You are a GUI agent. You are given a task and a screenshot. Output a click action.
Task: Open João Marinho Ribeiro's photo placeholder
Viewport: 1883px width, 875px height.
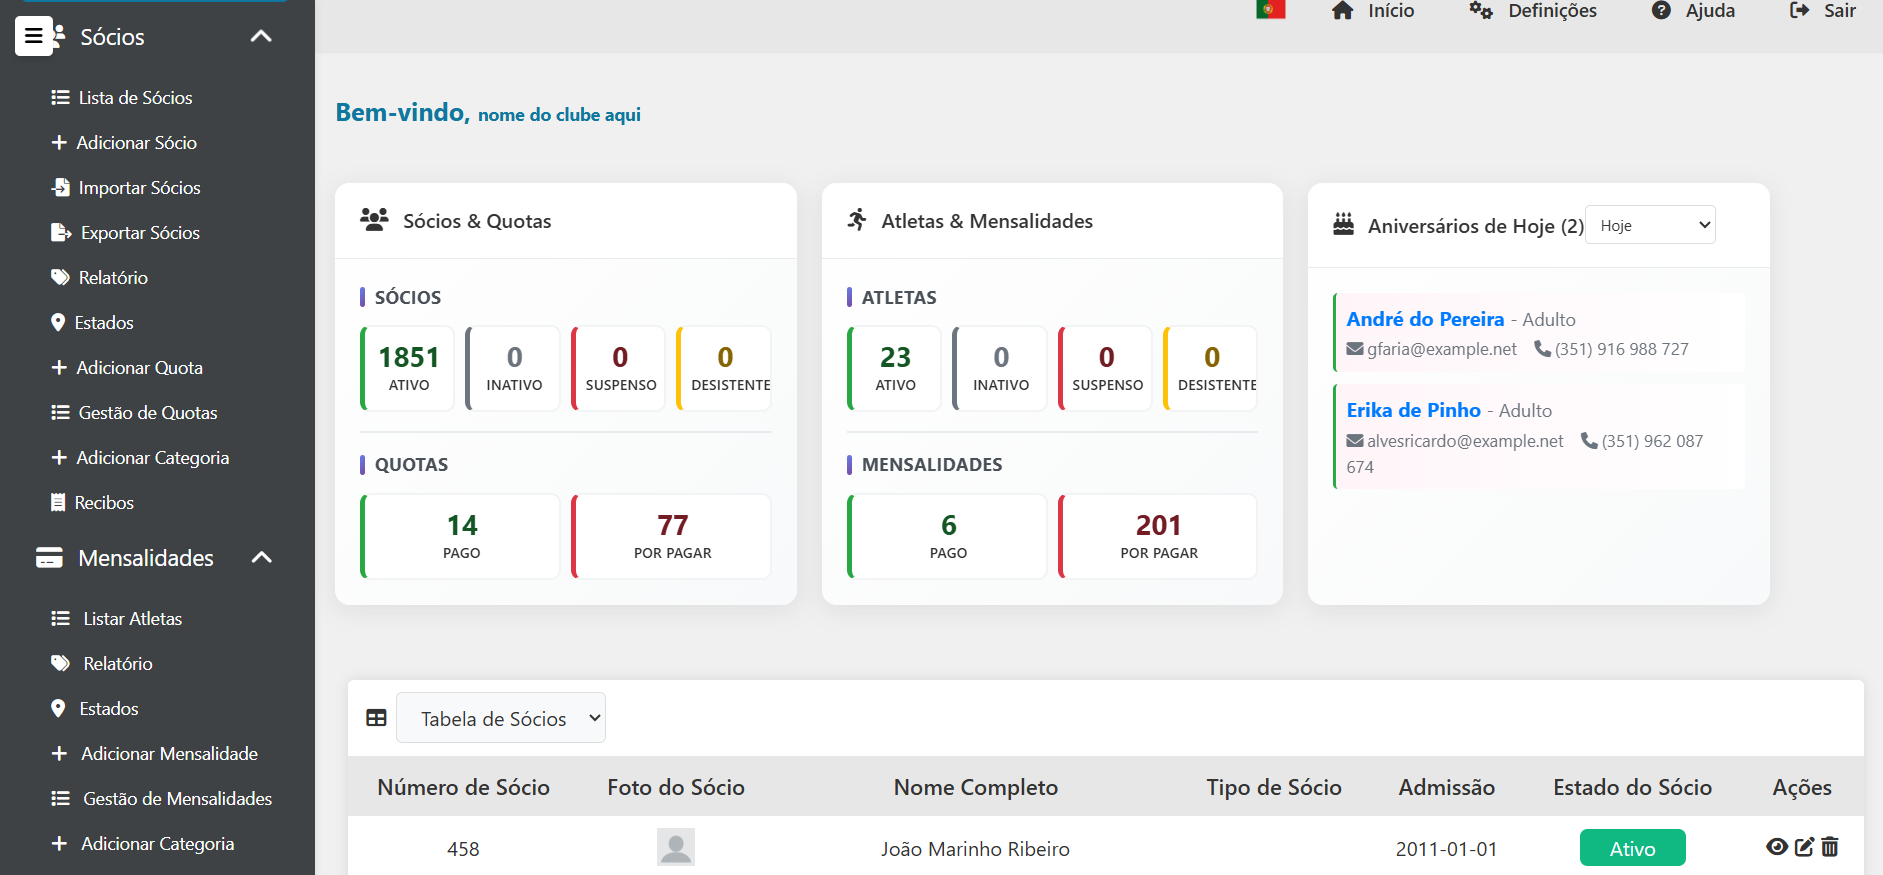(675, 847)
